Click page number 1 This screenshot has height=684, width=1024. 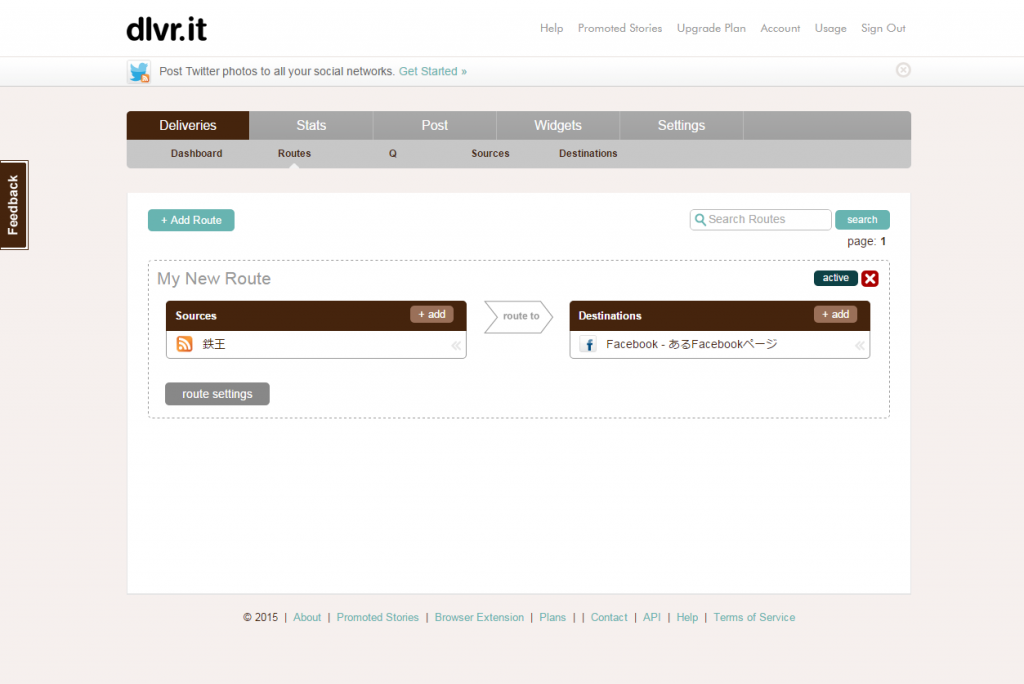coord(883,242)
